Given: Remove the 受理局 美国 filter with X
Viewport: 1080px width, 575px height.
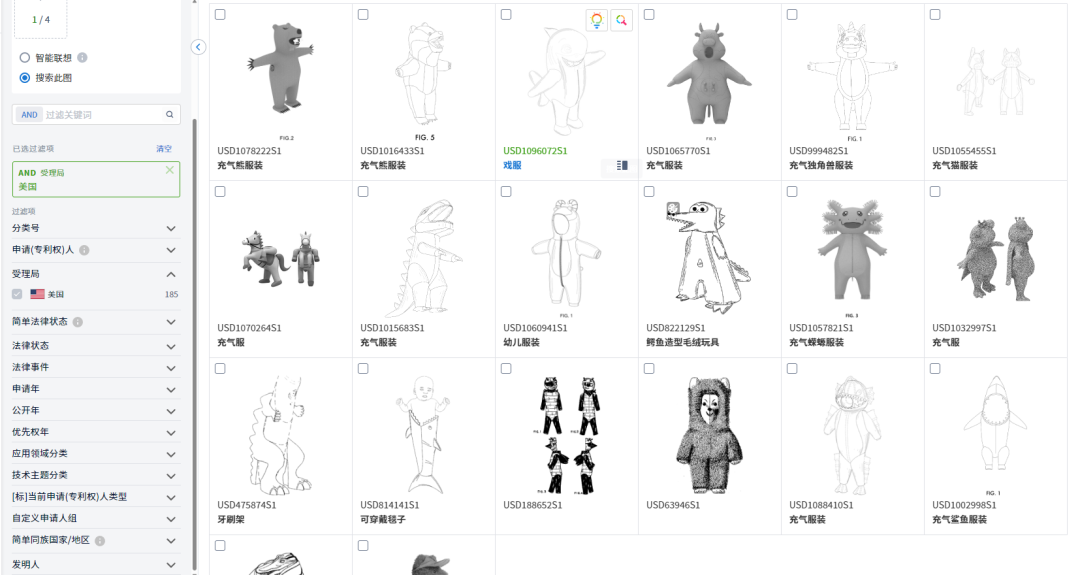Looking at the screenshot, I should tap(169, 171).
